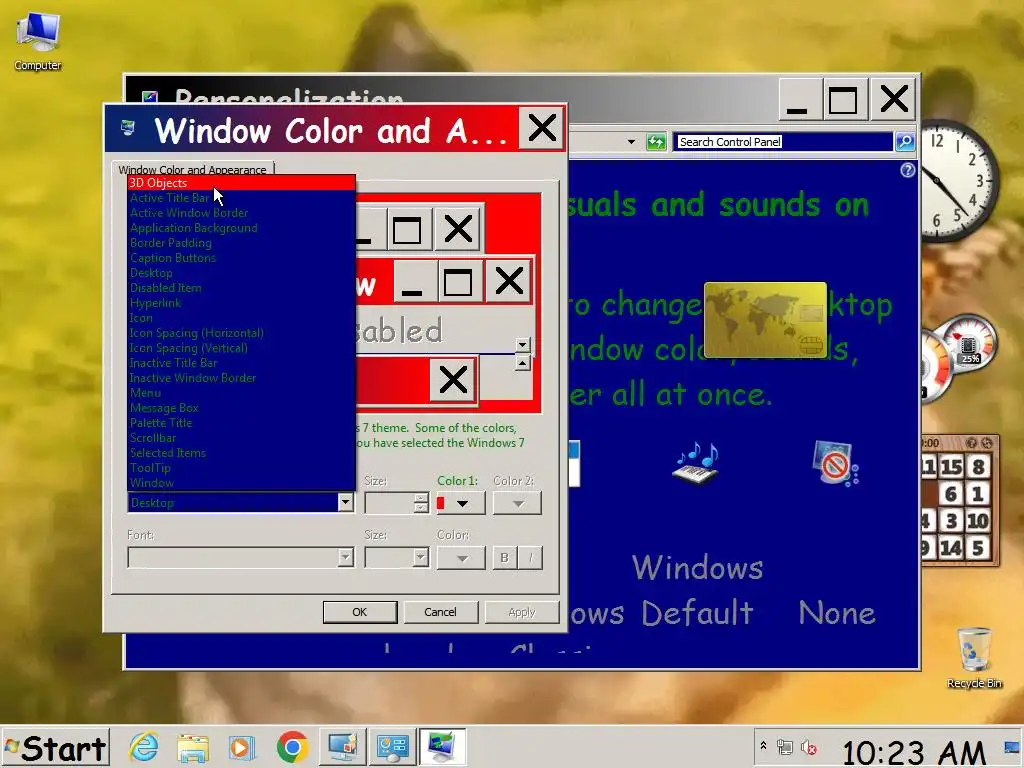Click the analog clock gadget
The image size is (1024, 768).
click(959, 180)
